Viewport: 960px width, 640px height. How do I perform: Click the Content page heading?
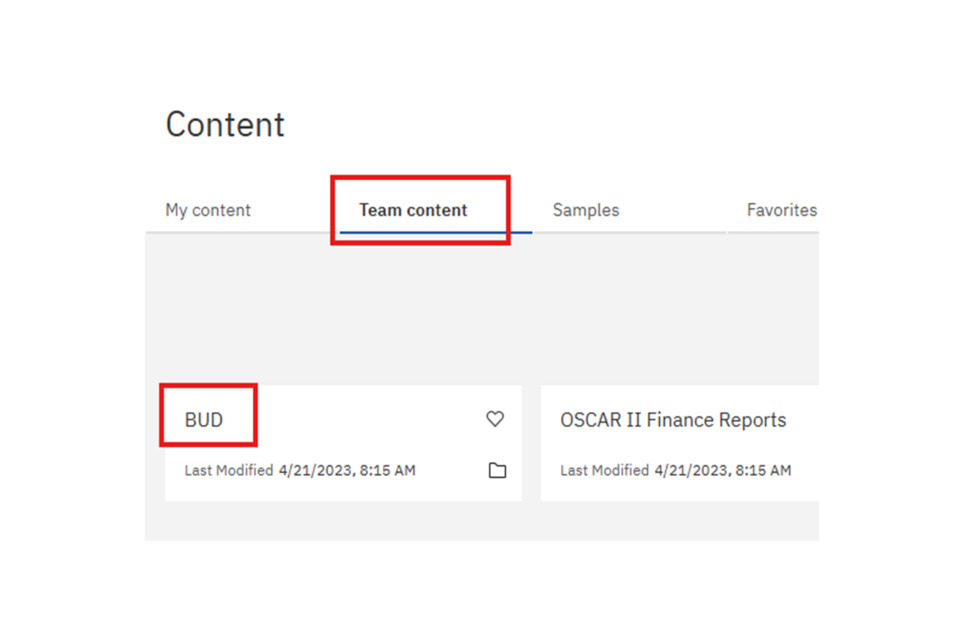225,125
